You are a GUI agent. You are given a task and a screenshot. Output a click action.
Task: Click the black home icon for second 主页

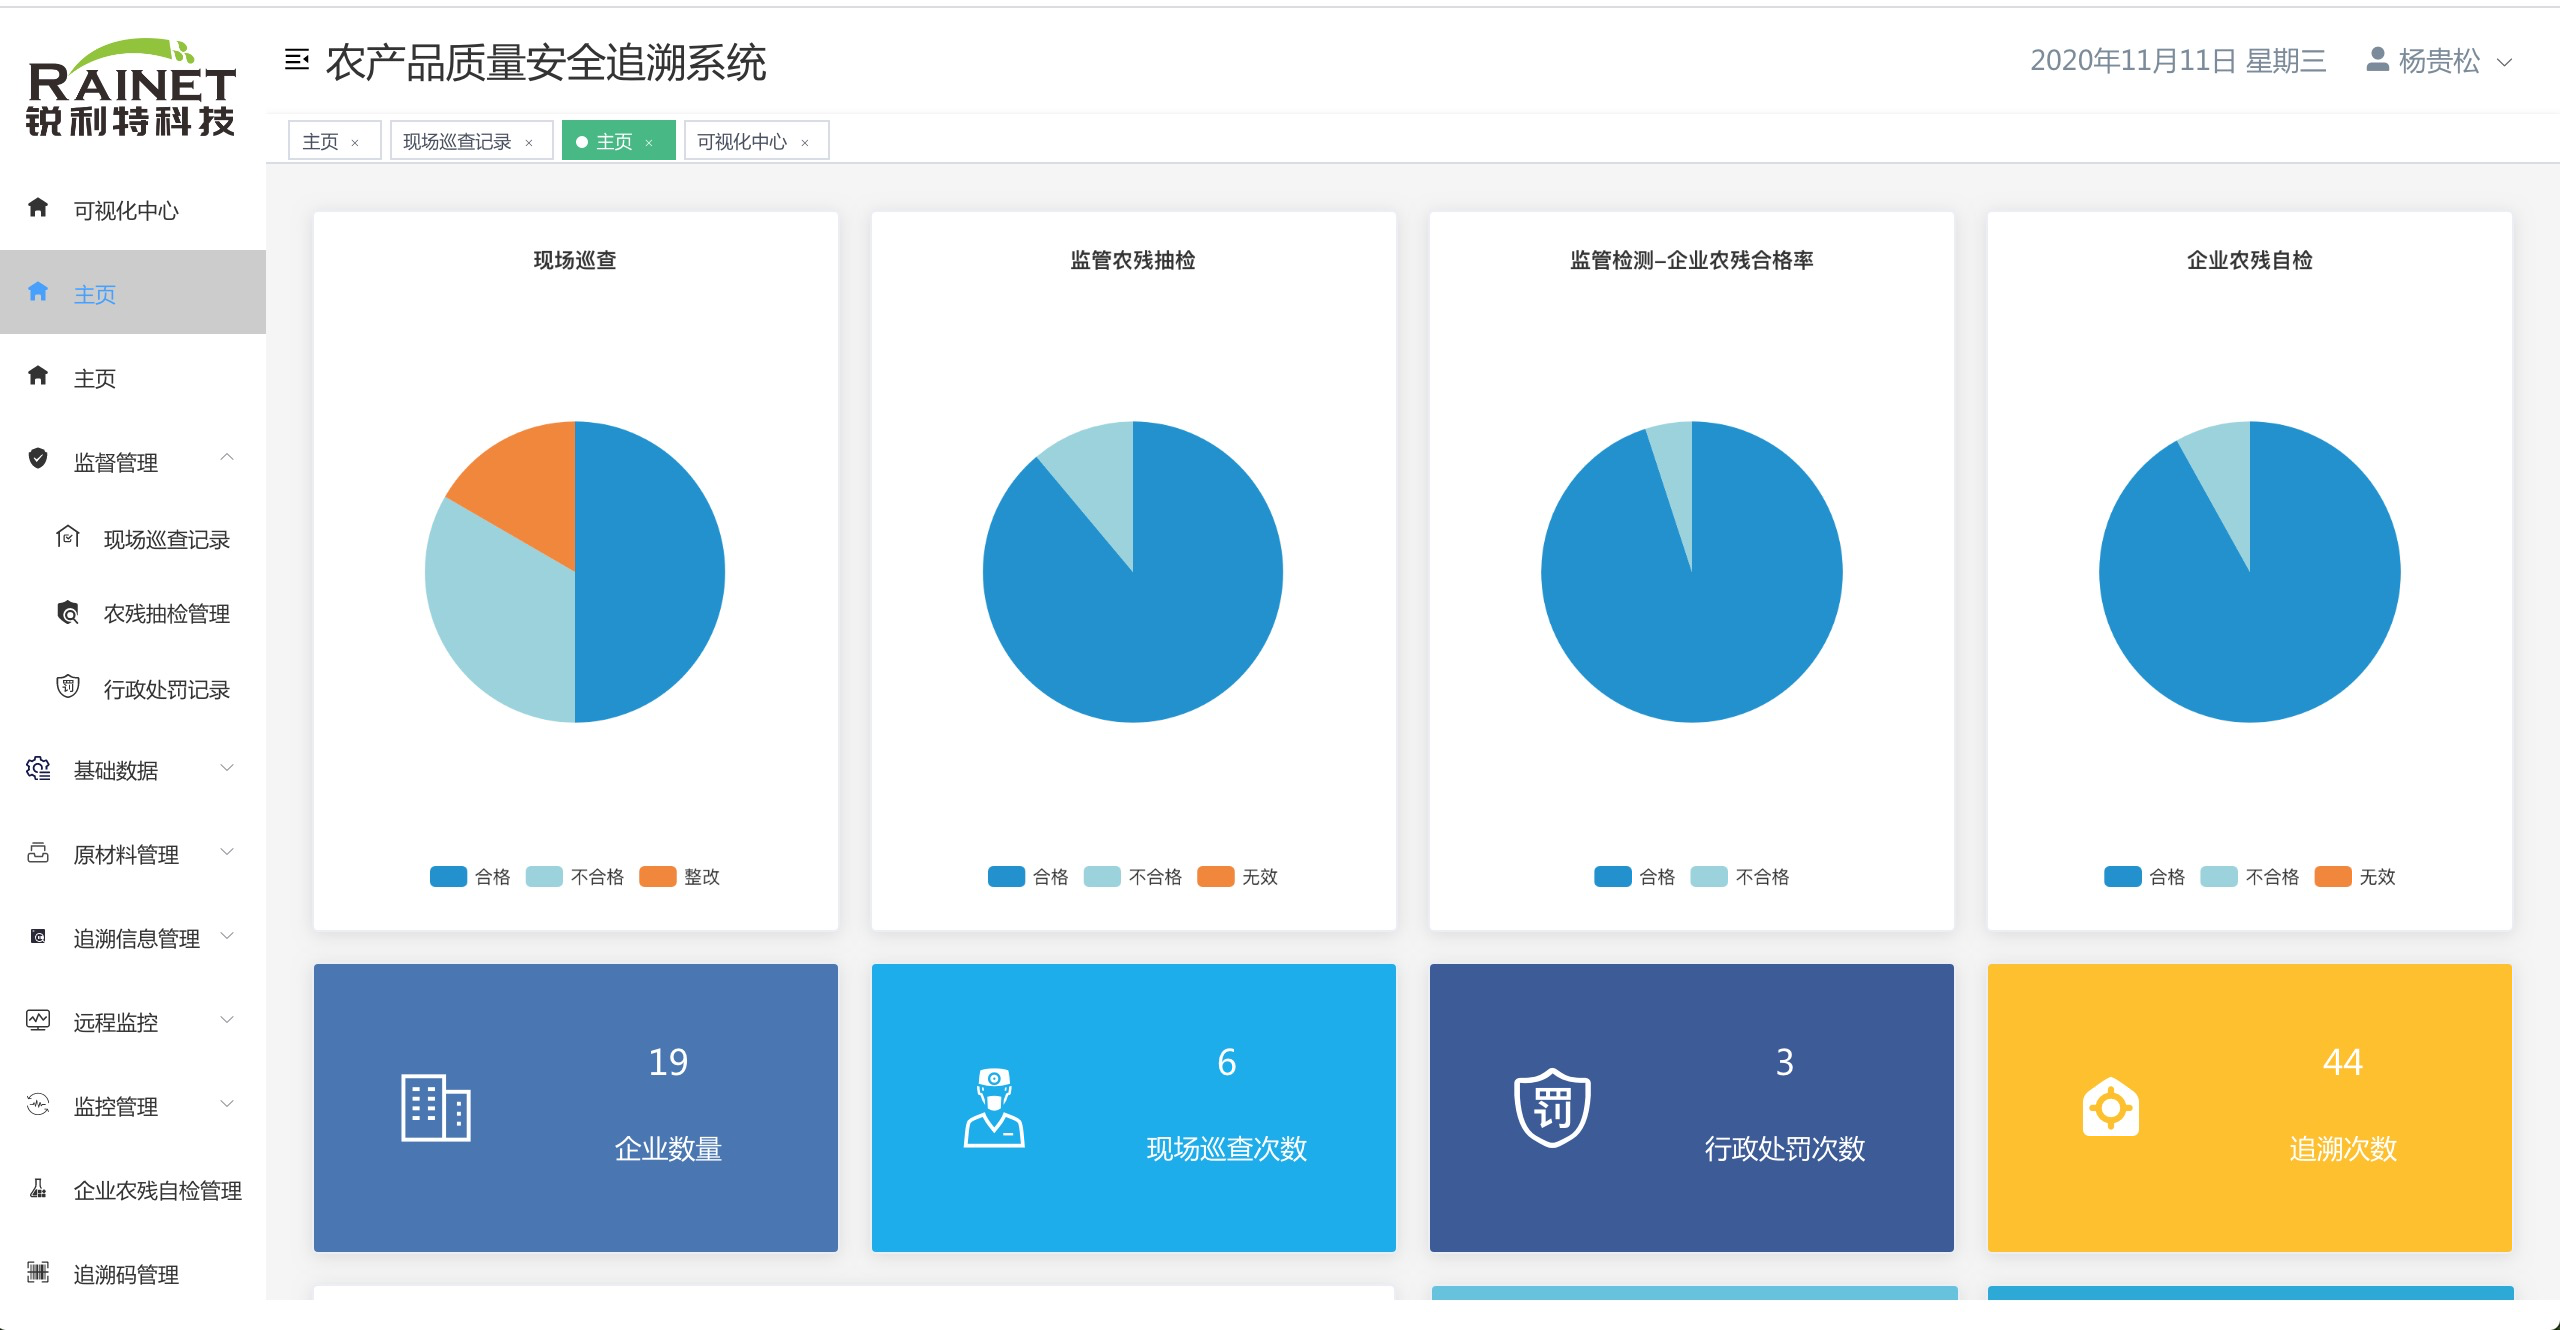click(38, 376)
